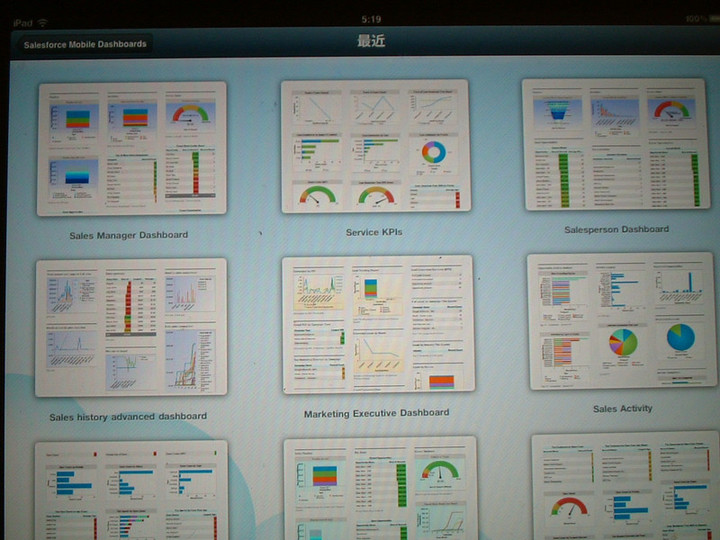
Task: Open the Service KPIs dashboard thumbnail
Action: [x=376, y=146]
